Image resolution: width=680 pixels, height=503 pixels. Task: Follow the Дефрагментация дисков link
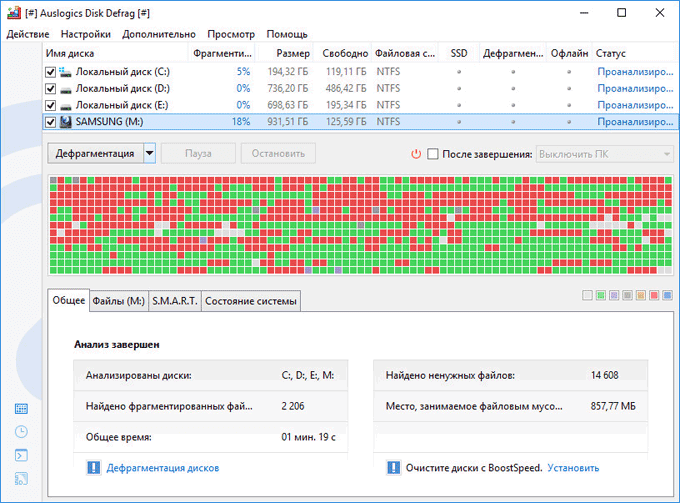163,468
